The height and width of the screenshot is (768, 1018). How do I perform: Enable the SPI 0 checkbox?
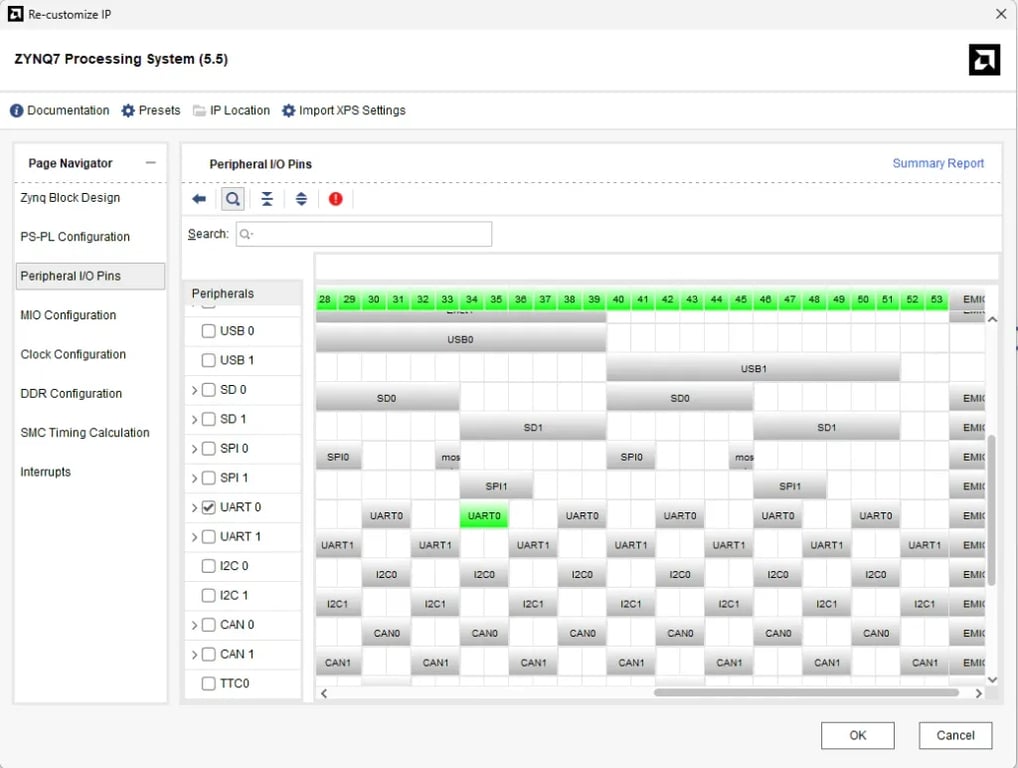208,449
